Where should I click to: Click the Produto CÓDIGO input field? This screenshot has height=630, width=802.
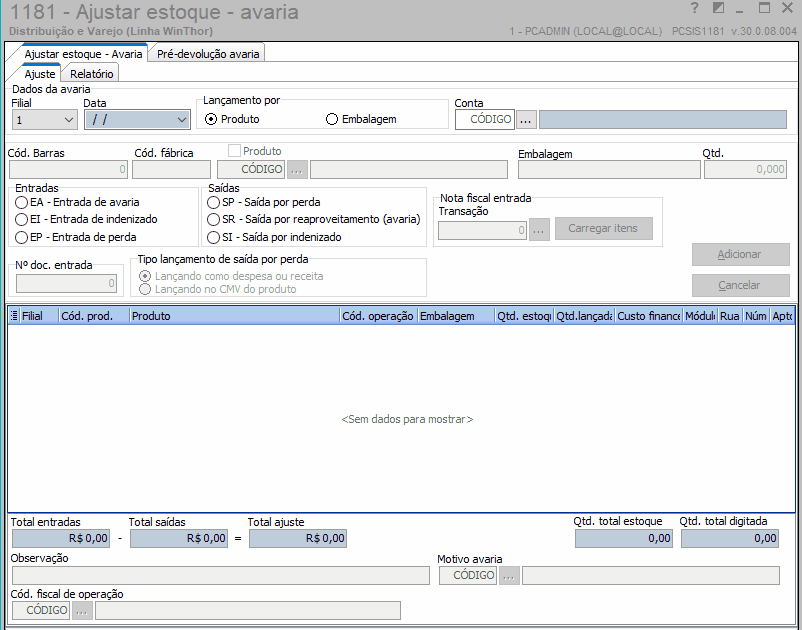(251, 170)
